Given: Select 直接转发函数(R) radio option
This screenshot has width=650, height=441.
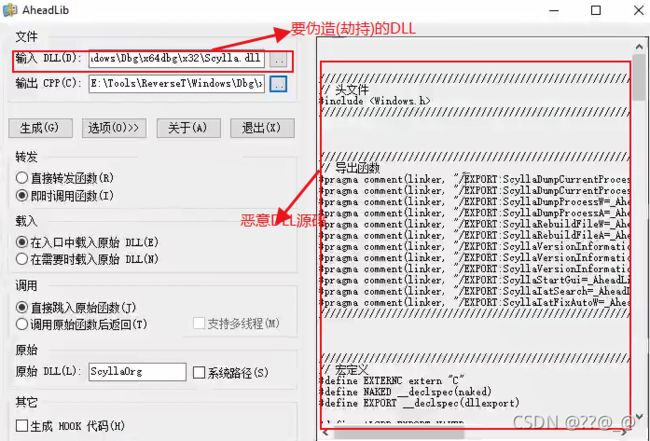Looking at the screenshot, I should (x=65, y=178).
